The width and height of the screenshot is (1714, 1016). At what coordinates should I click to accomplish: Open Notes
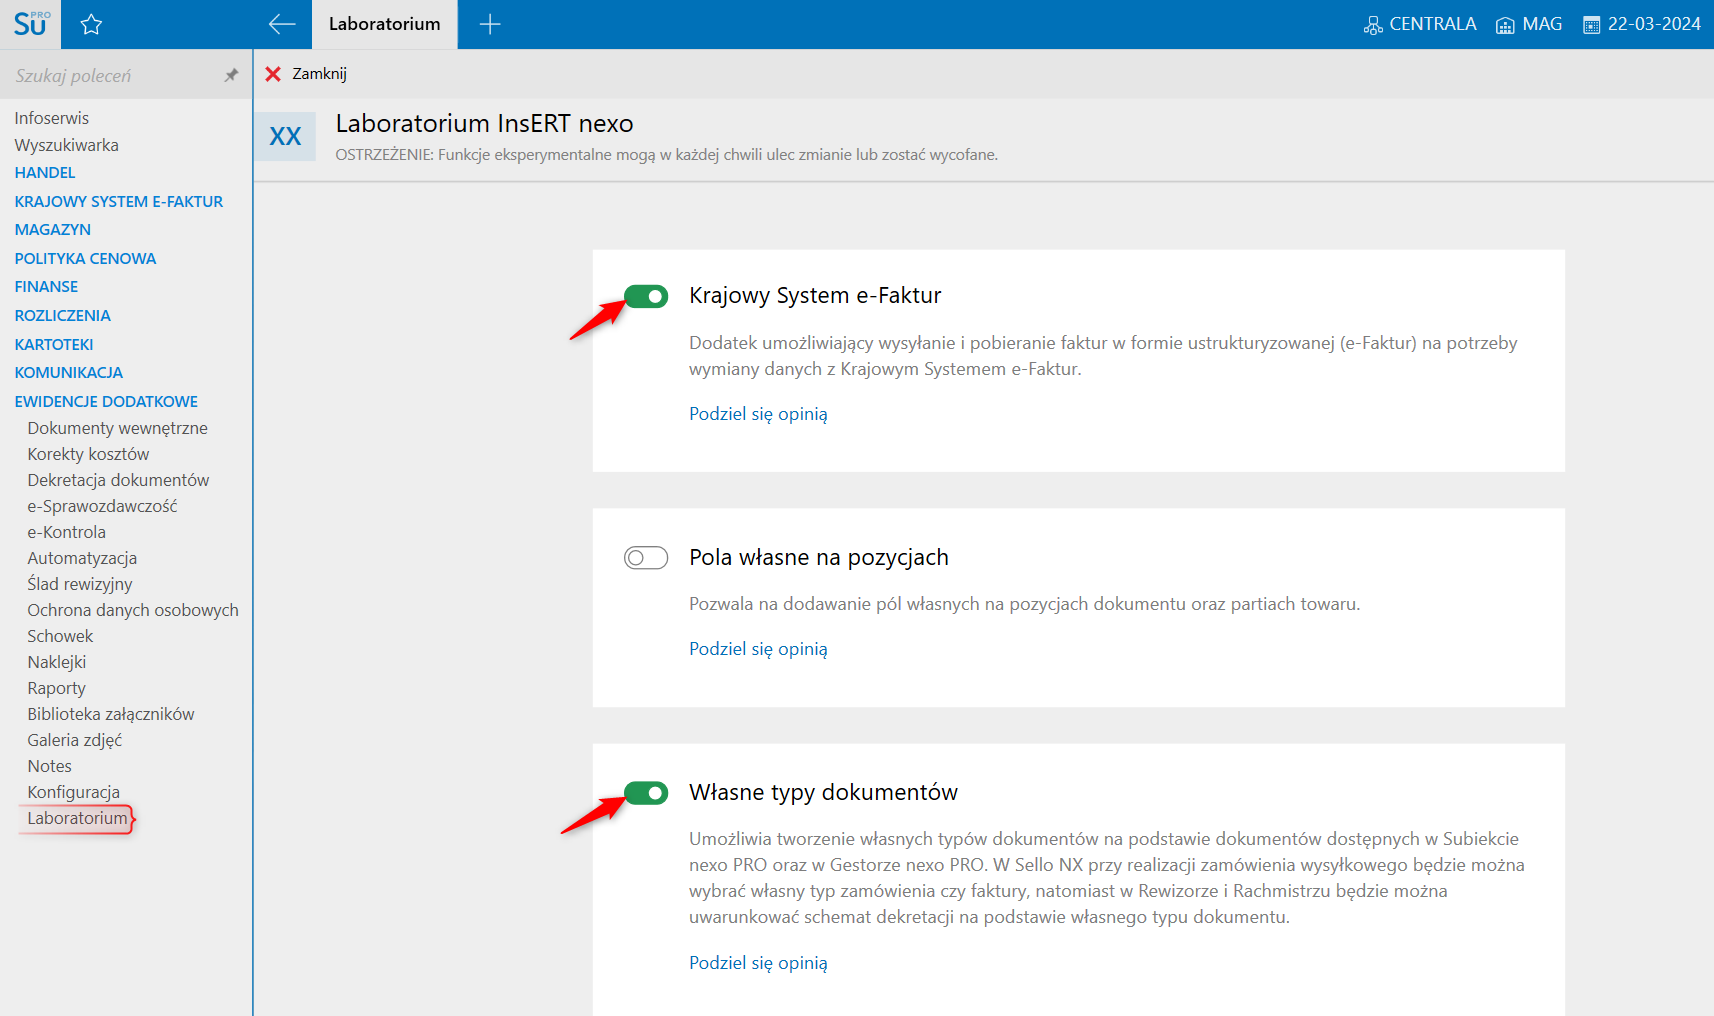tap(50, 766)
